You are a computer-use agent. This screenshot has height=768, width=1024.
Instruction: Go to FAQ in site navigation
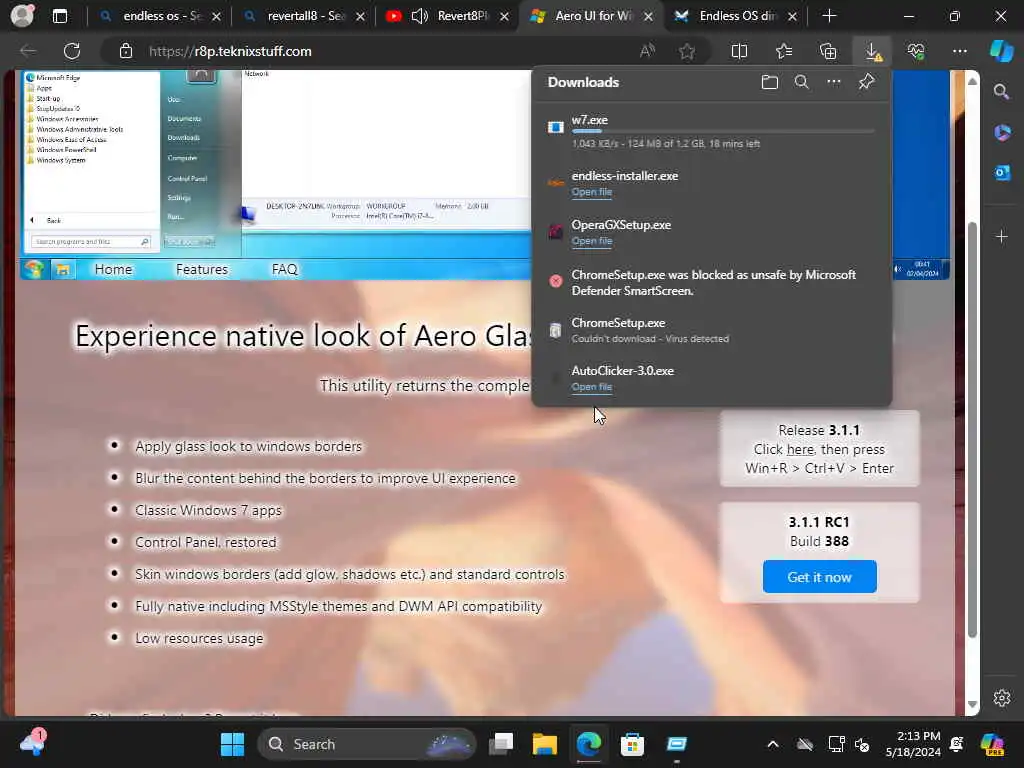(284, 269)
